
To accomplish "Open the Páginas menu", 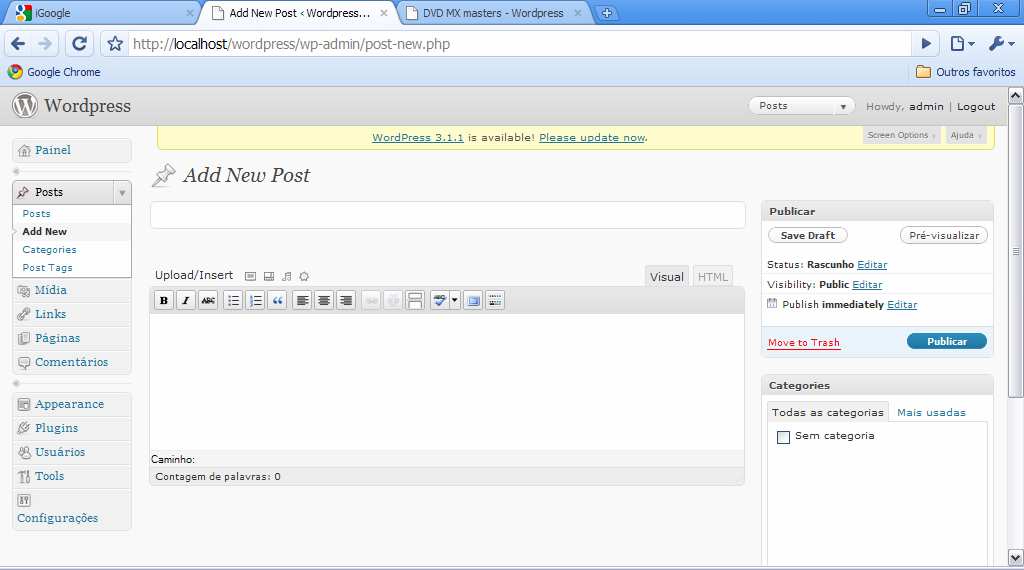I will 57,338.
